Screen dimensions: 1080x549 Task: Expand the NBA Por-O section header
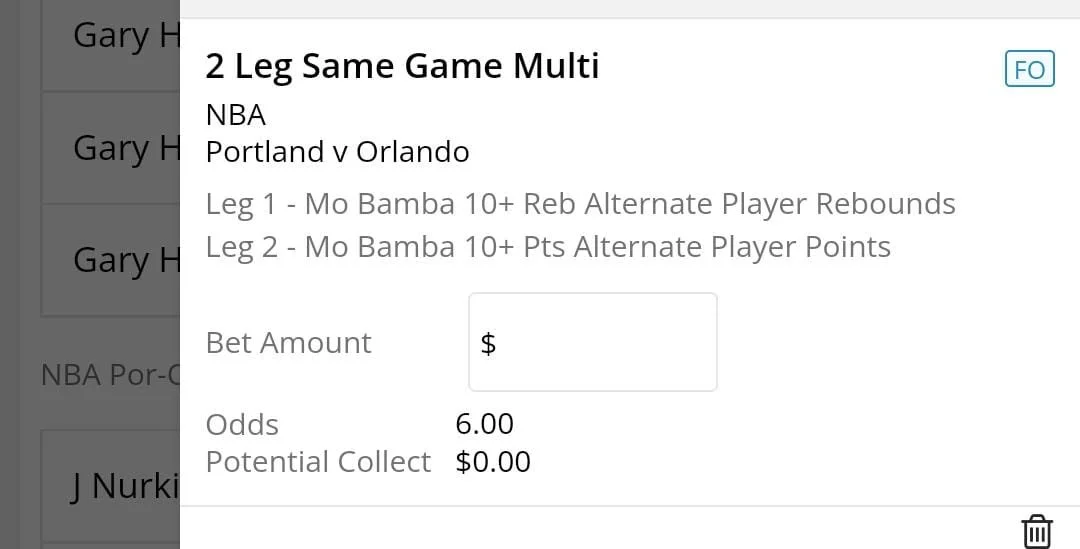(110, 375)
